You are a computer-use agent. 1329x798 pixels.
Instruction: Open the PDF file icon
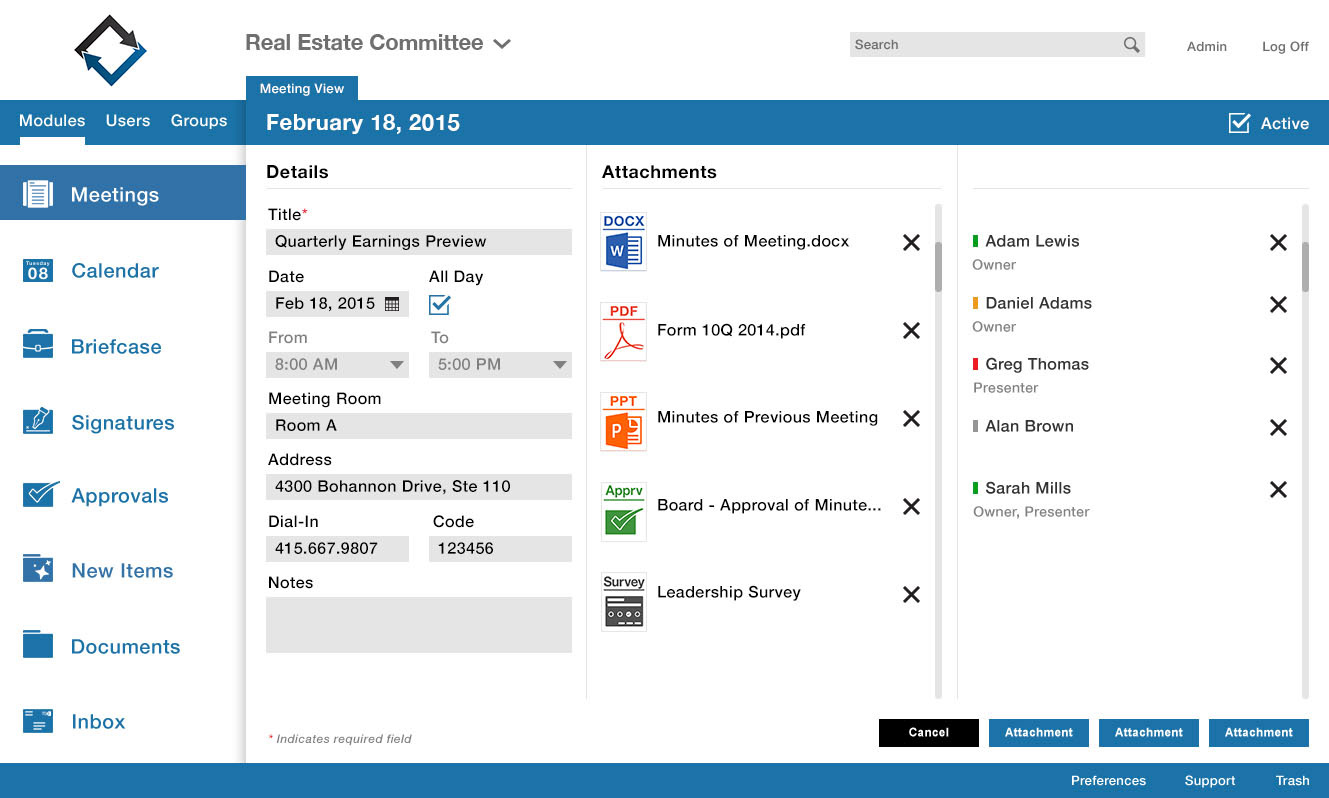coord(624,331)
